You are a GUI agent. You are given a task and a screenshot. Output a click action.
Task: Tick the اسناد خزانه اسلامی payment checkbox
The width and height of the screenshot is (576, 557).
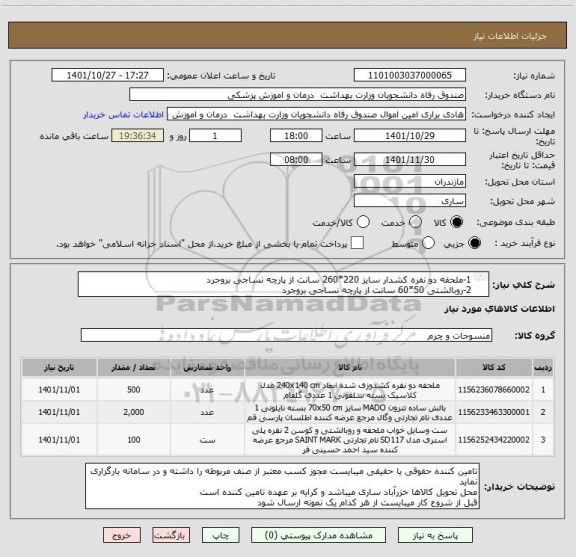tap(357, 243)
